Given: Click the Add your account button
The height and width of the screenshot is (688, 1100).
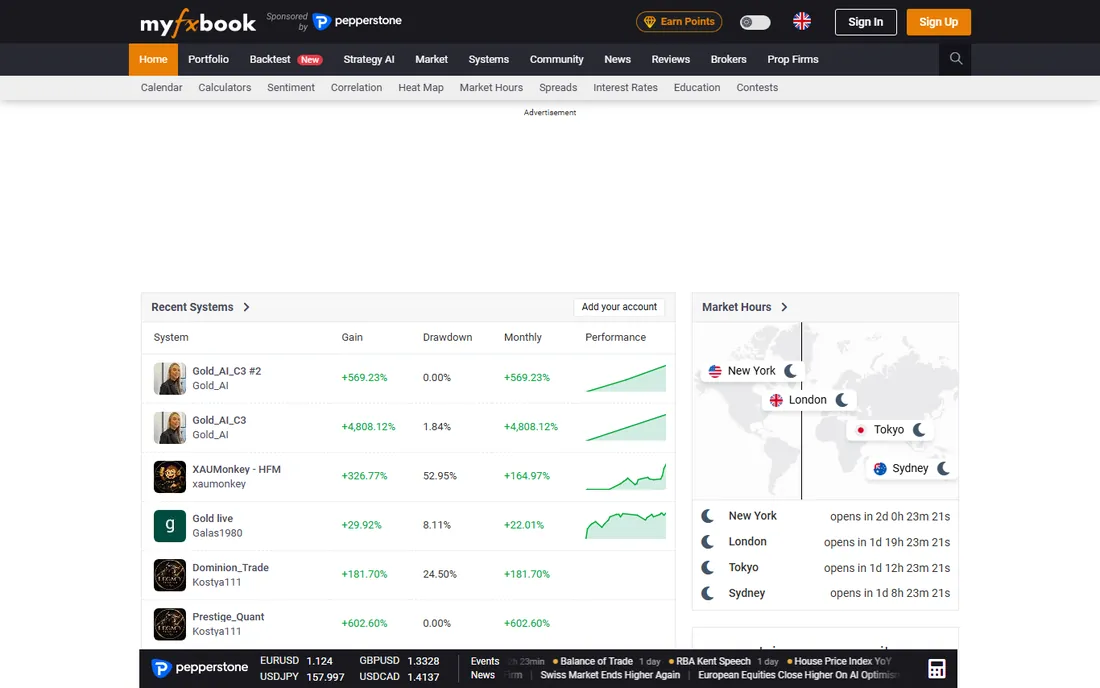Looking at the screenshot, I should coord(619,307).
